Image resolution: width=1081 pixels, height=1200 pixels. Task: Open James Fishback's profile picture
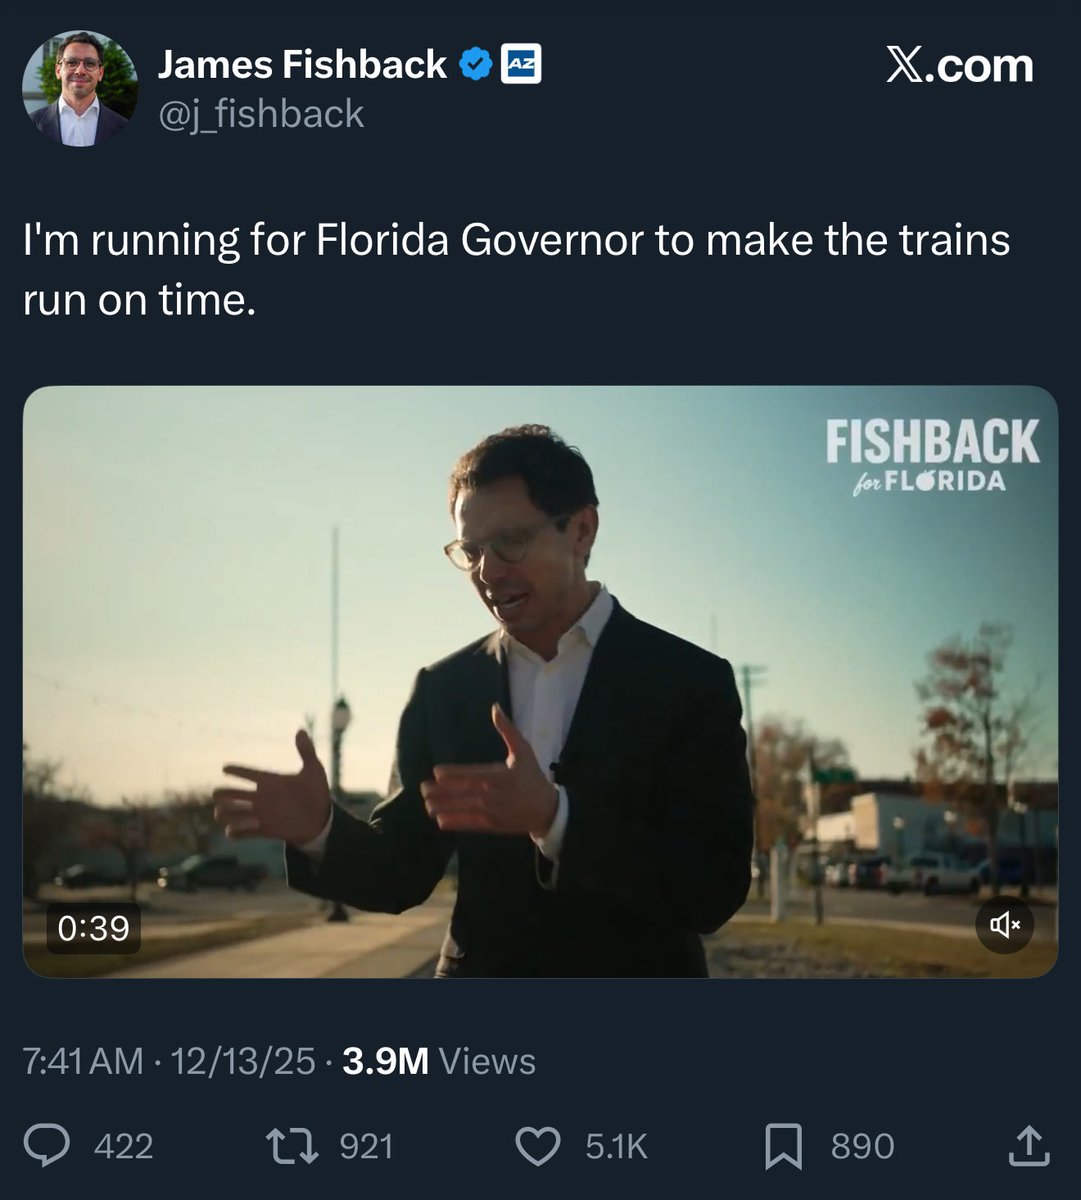80,88
